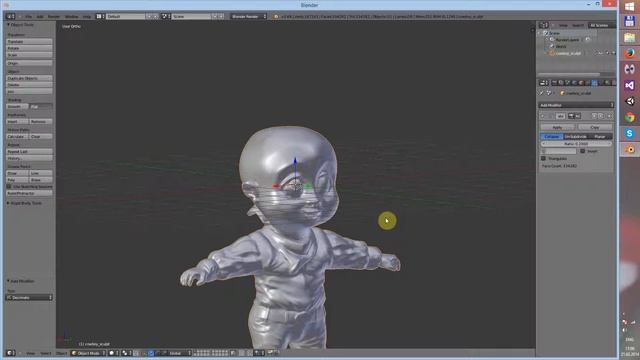Screen dimensions: 640x360
Task: Open the Add menu in the top header
Action: 40,16
